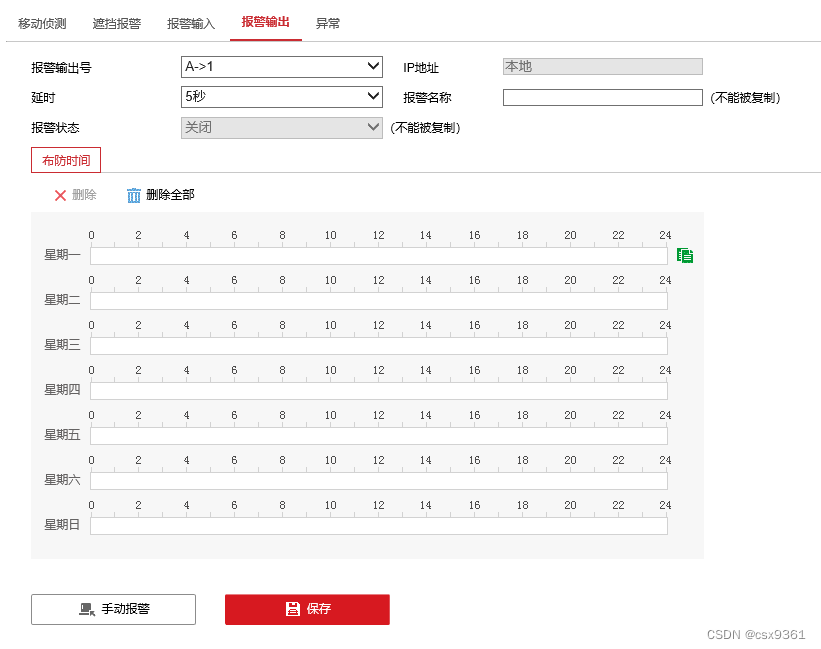This screenshot has width=821, height=649.
Task: Click the green copy schedule icon
Action: point(685,255)
